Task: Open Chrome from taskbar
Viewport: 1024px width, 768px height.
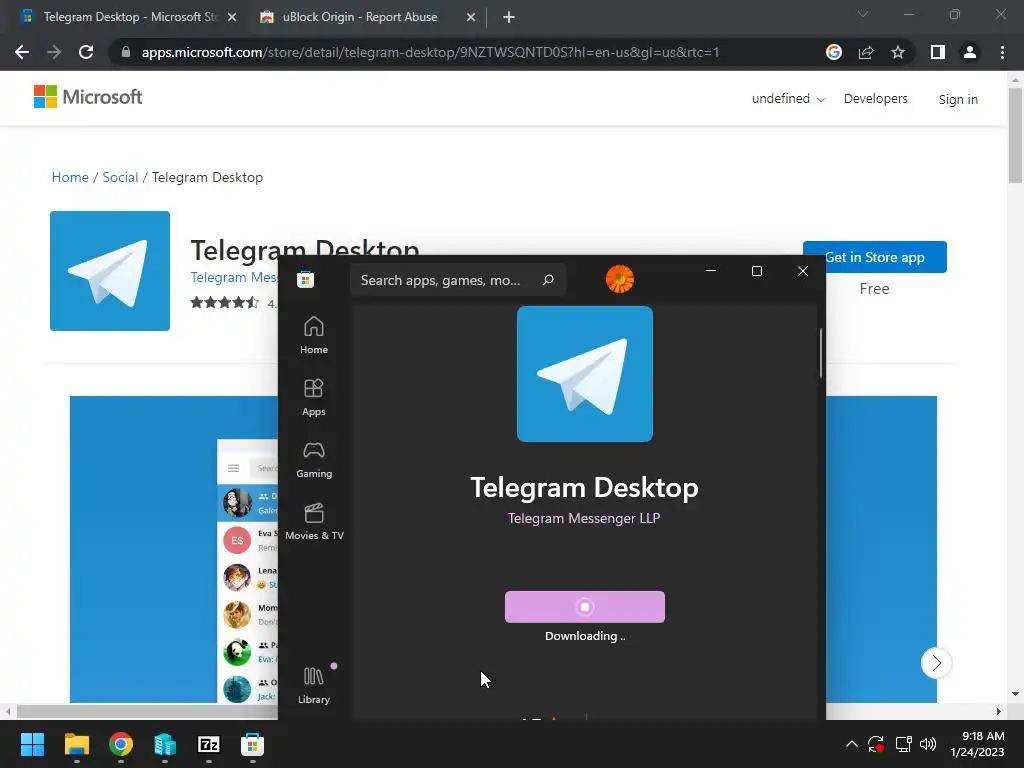Action: pos(121,744)
